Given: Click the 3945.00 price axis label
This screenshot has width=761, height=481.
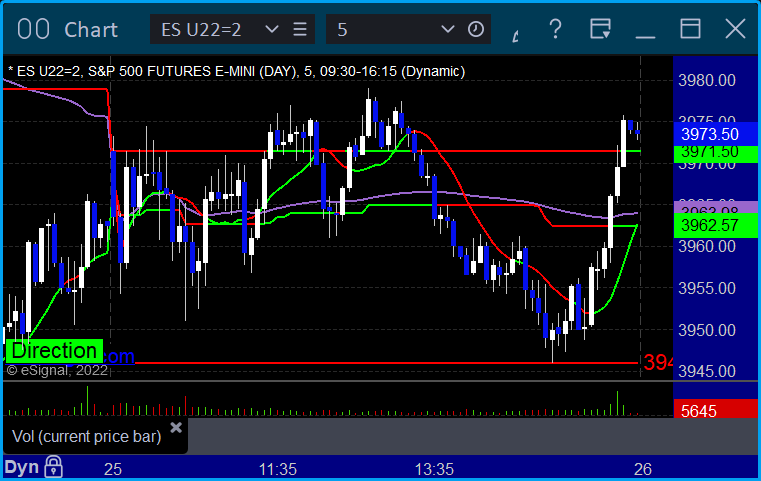Looking at the screenshot, I should (x=707, y=371).
